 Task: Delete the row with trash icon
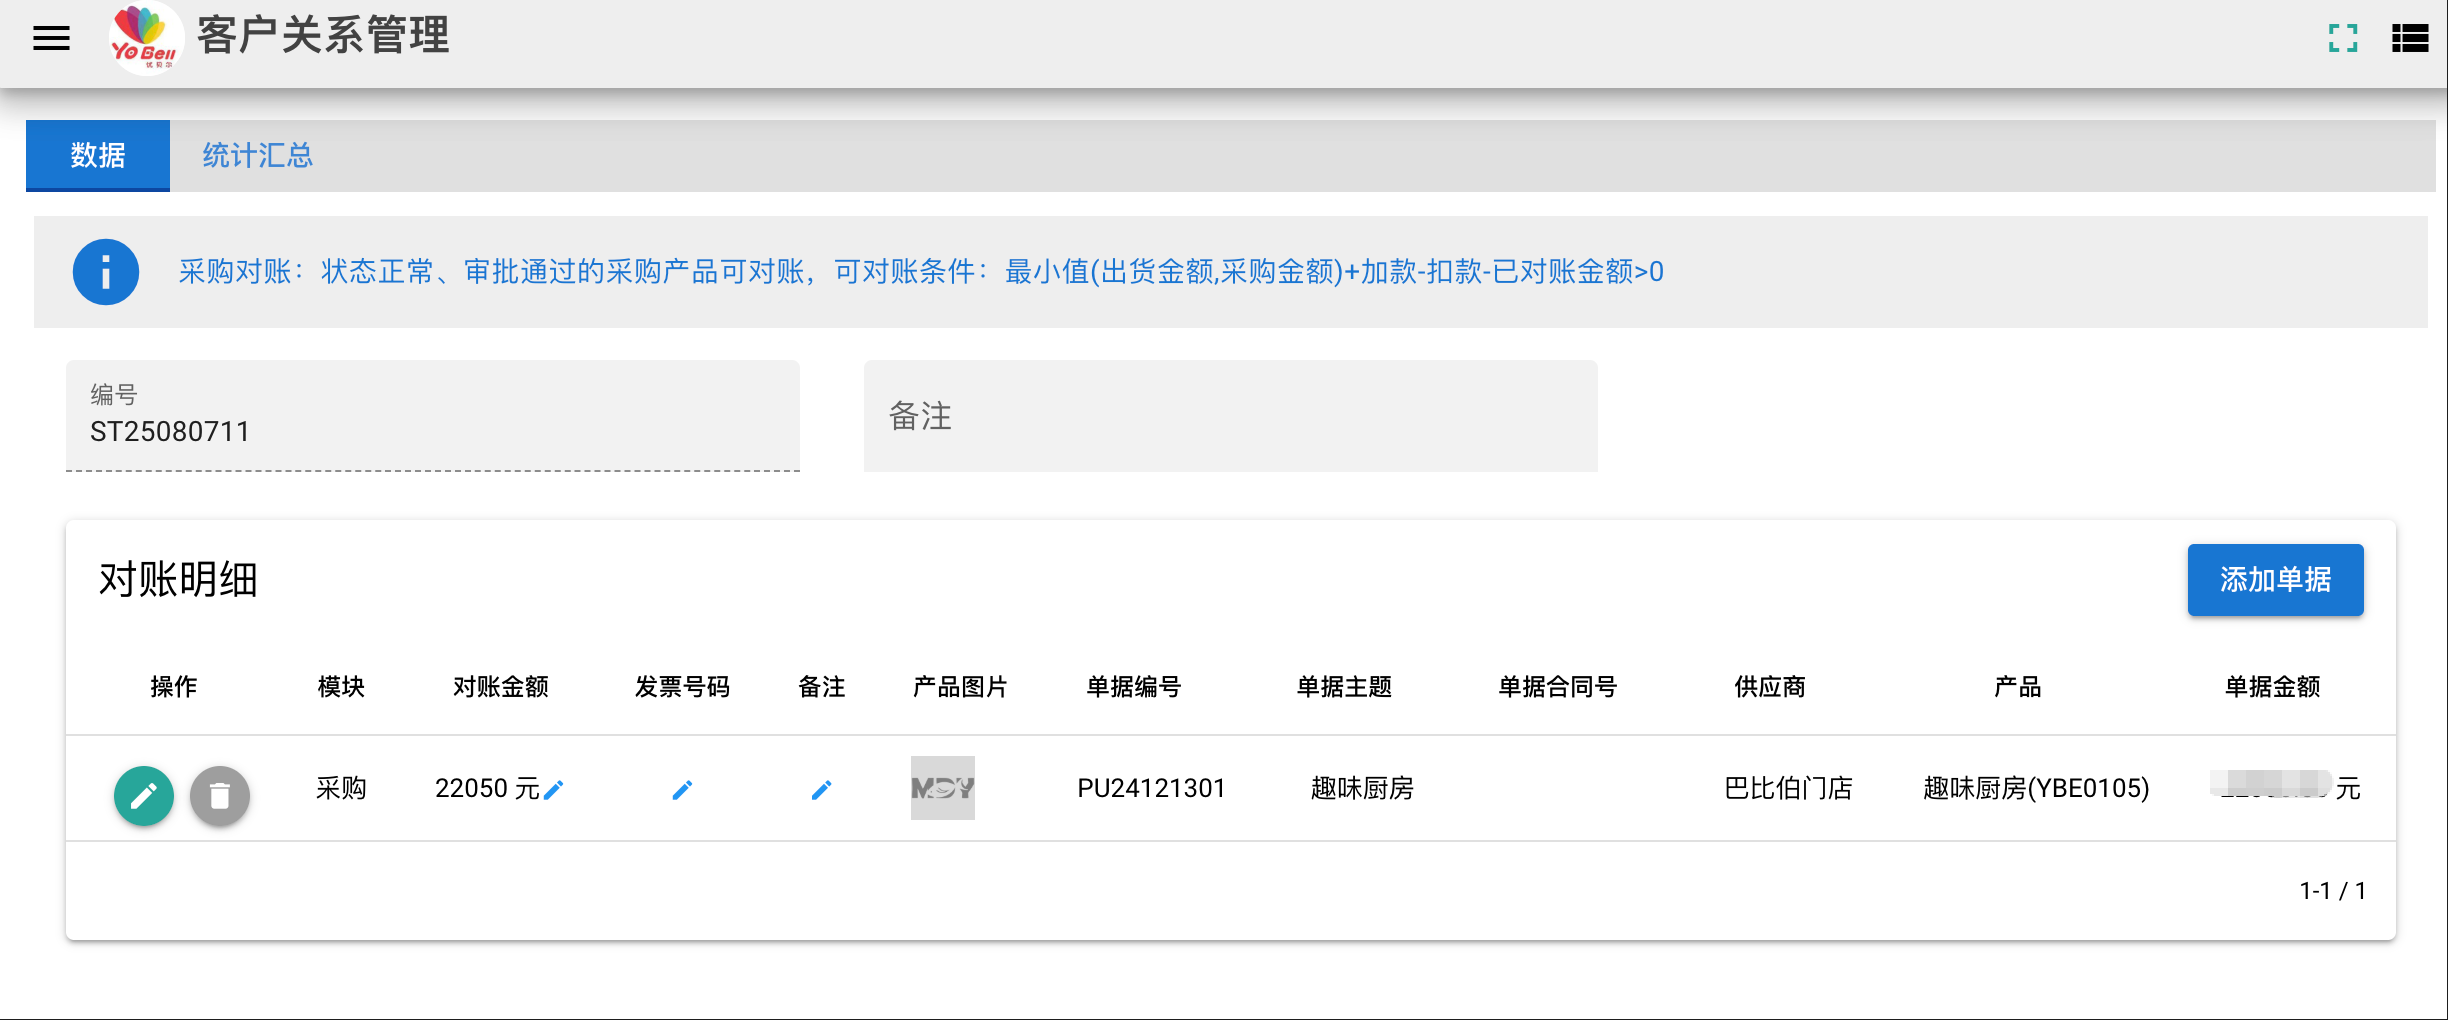pos(220,796)
